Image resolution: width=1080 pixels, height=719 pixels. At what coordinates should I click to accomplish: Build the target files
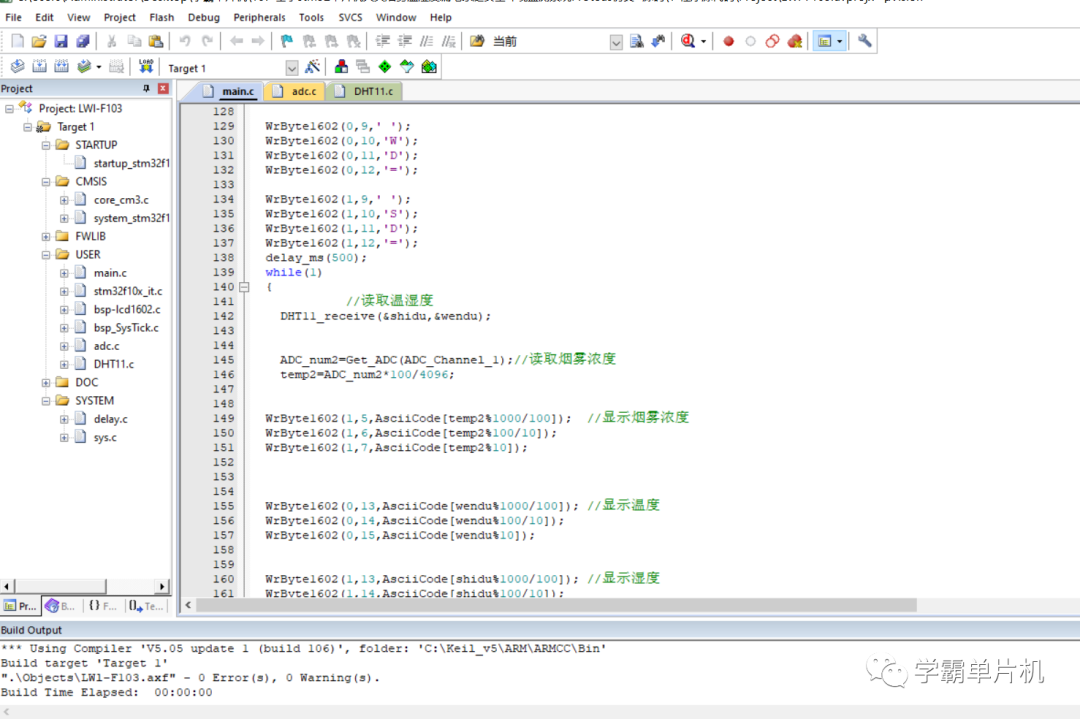[39, 67]
